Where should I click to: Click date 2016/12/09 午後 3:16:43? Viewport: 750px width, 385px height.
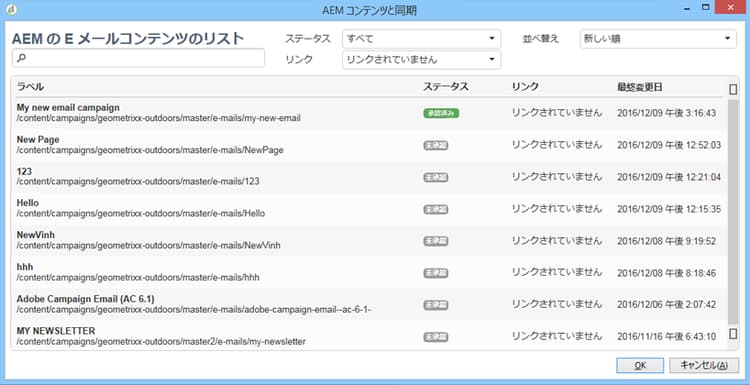click(666, 113)
